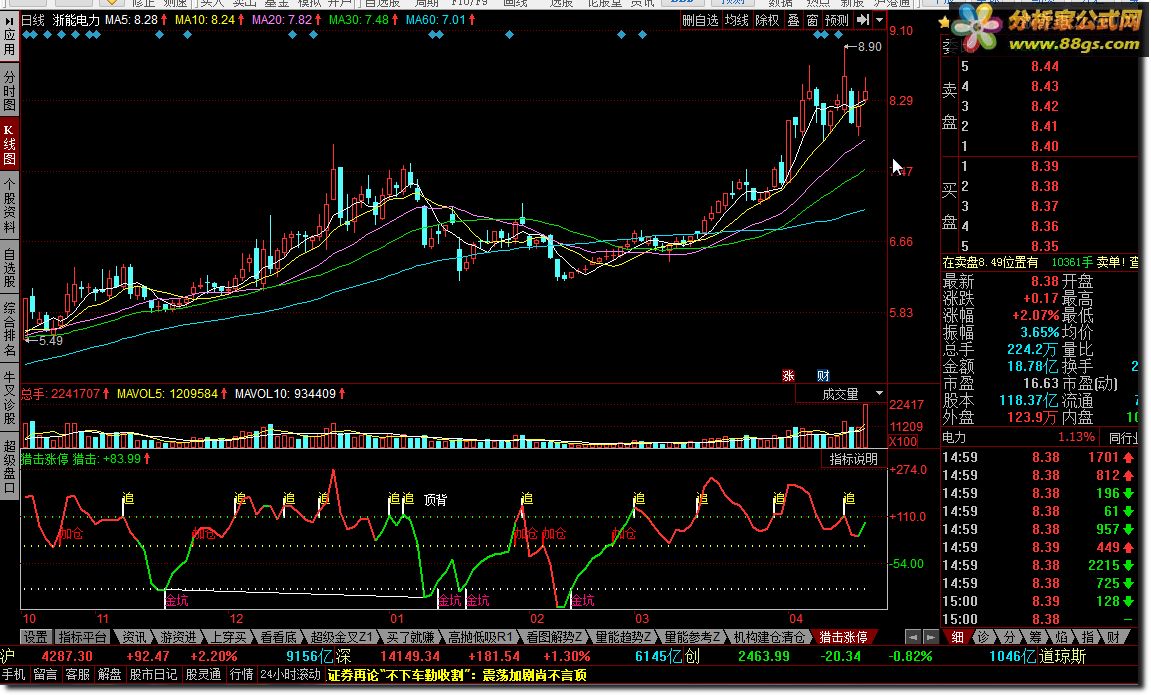Click the 浙能电力 stock name
The image size is (1151, 695).
click(x=76, y=21)
